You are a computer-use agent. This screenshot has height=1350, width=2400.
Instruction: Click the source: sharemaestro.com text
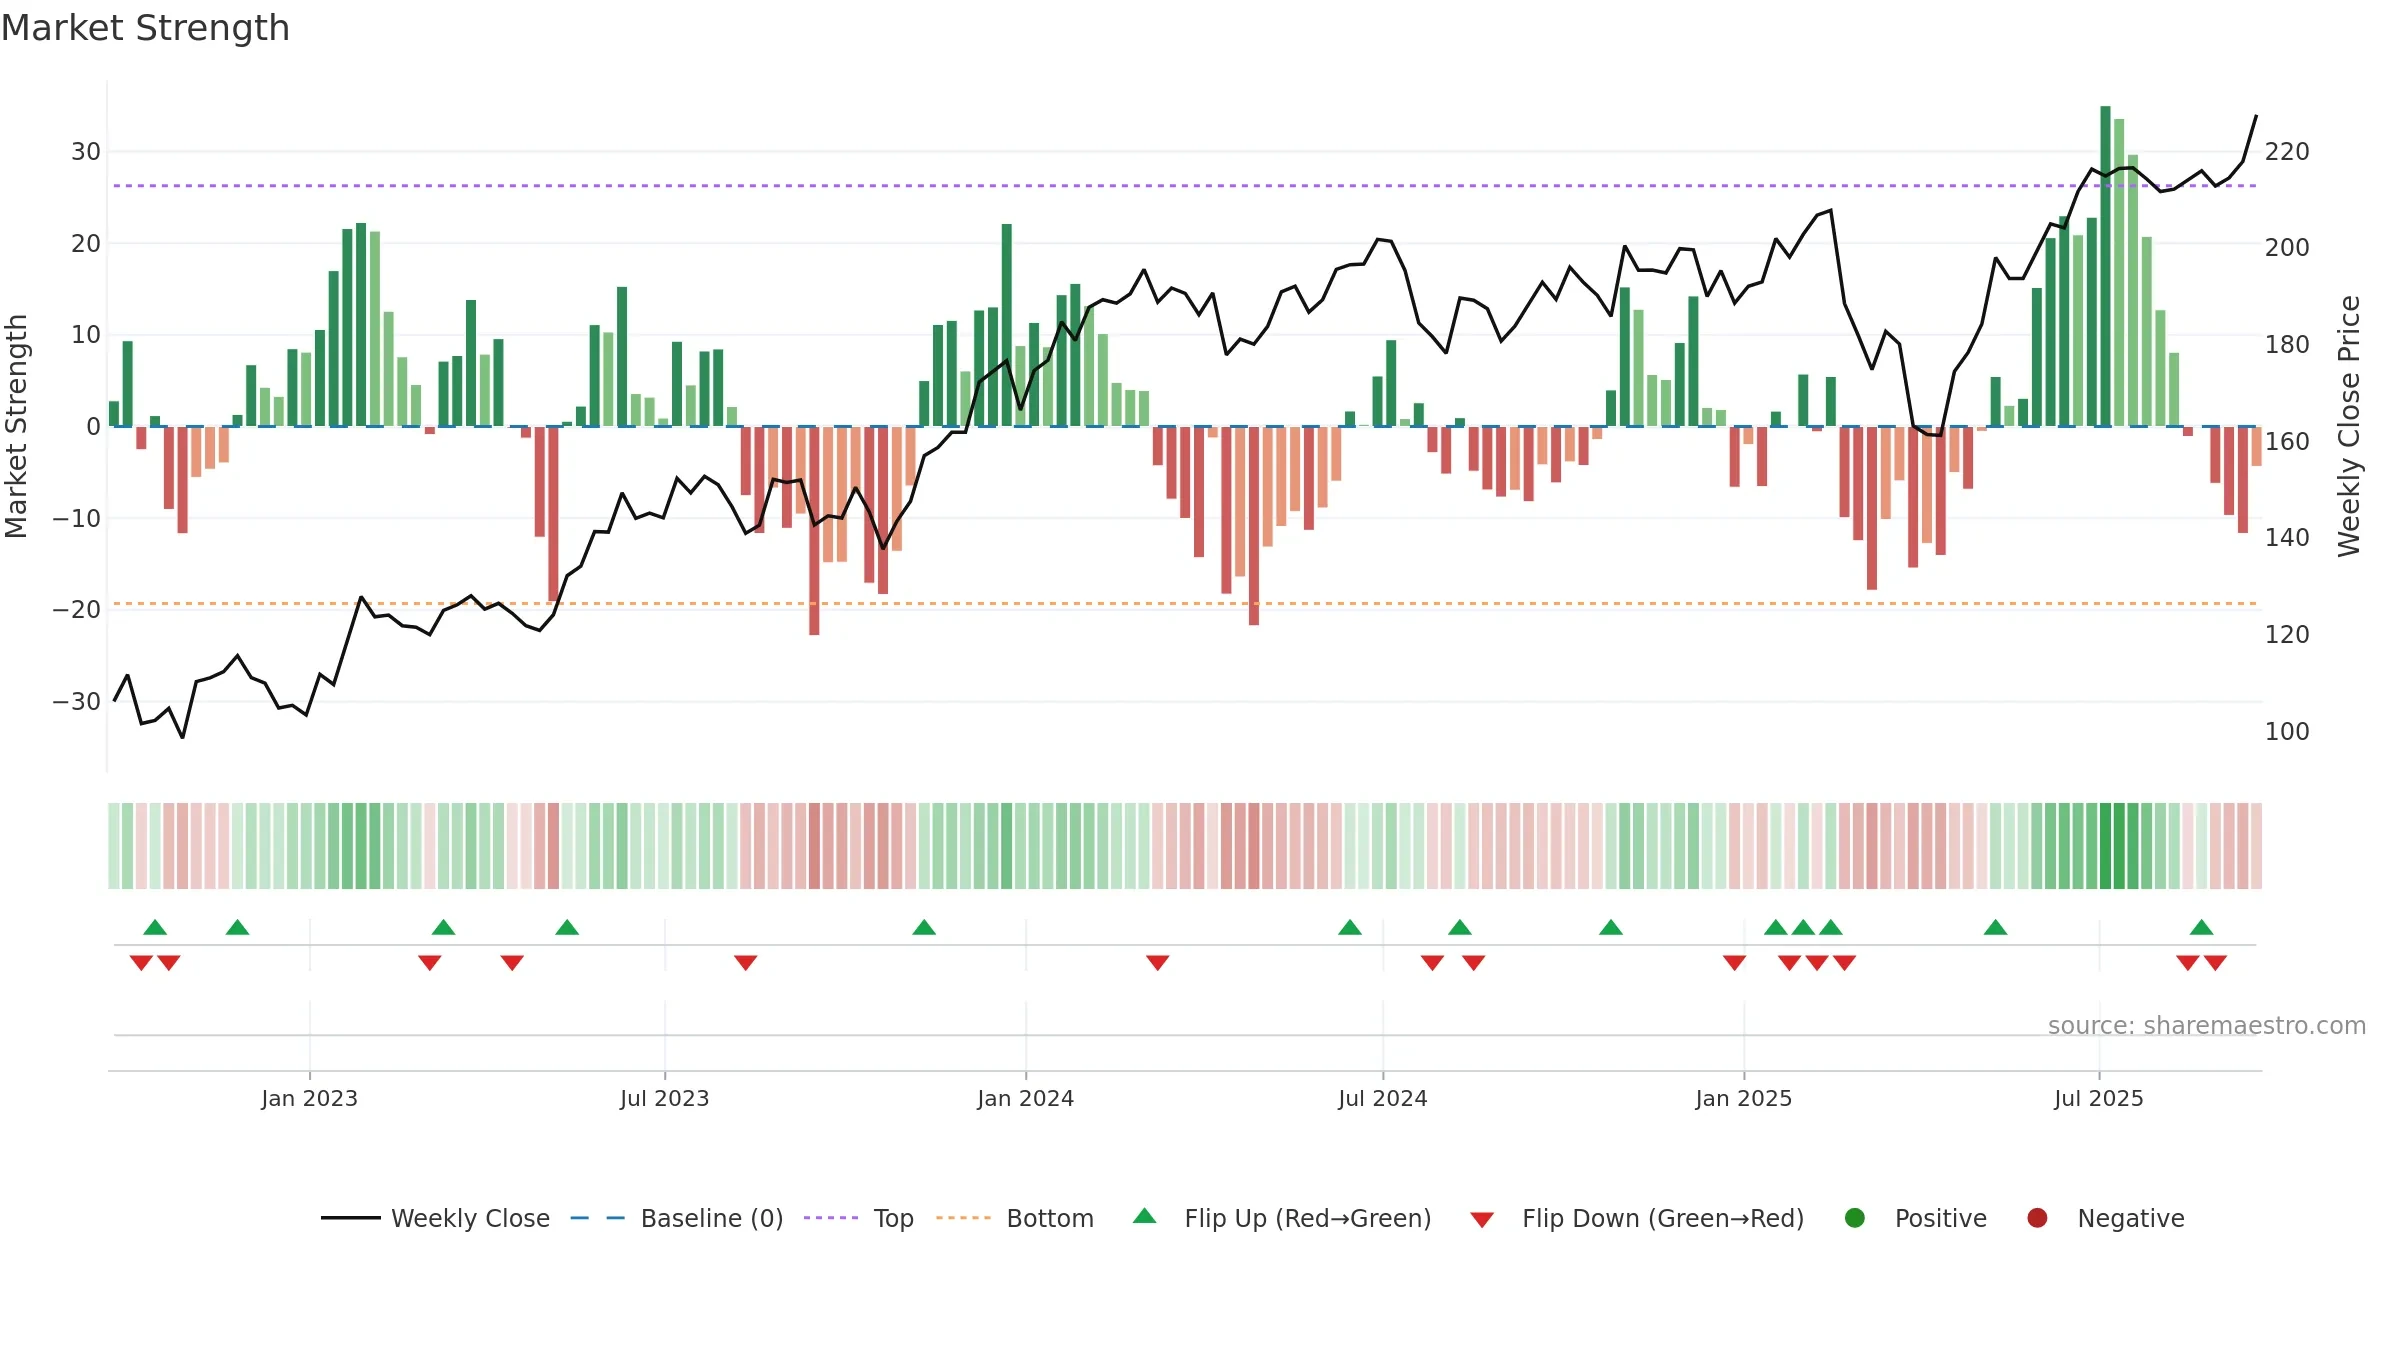pyautogui.click(x=2206, y=1025)
